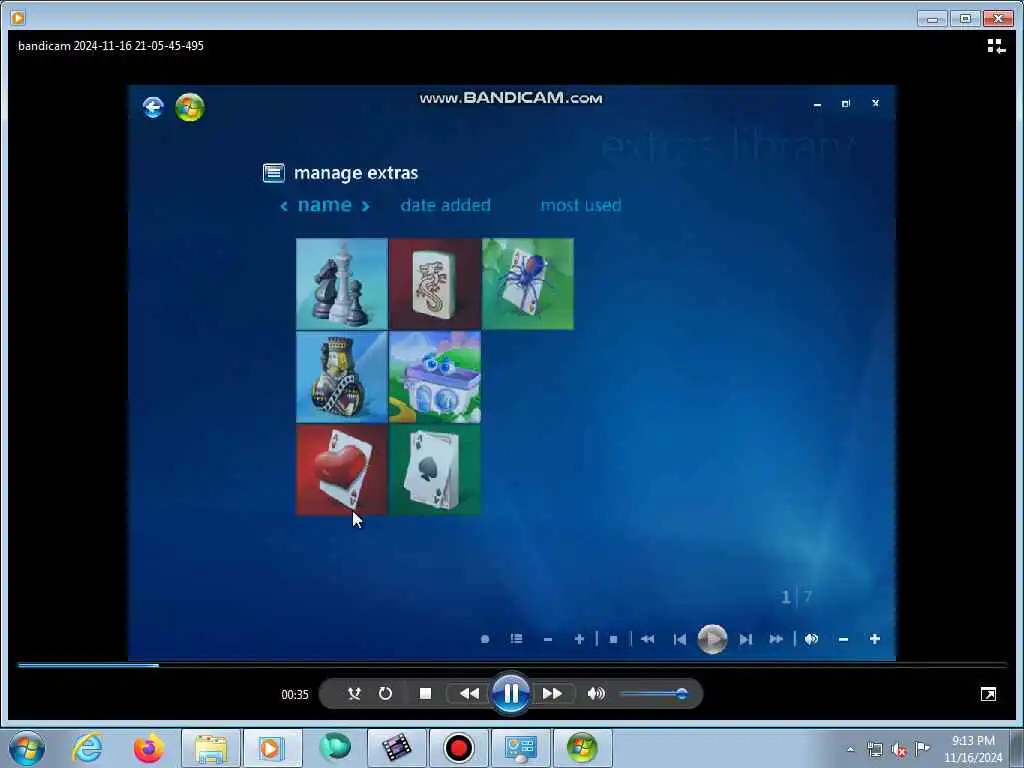Toggle shuffle in the player bar
The image size is (1024, 768).
point(354,694)
